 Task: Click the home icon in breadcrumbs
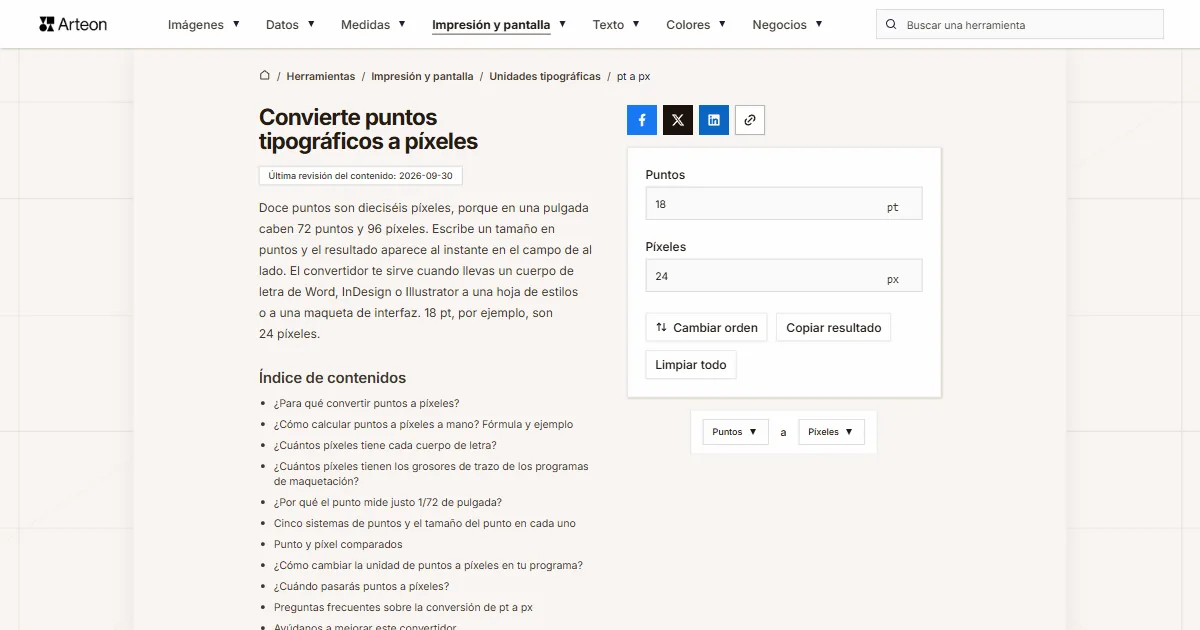pyautogui.click(x=265, y=76)
